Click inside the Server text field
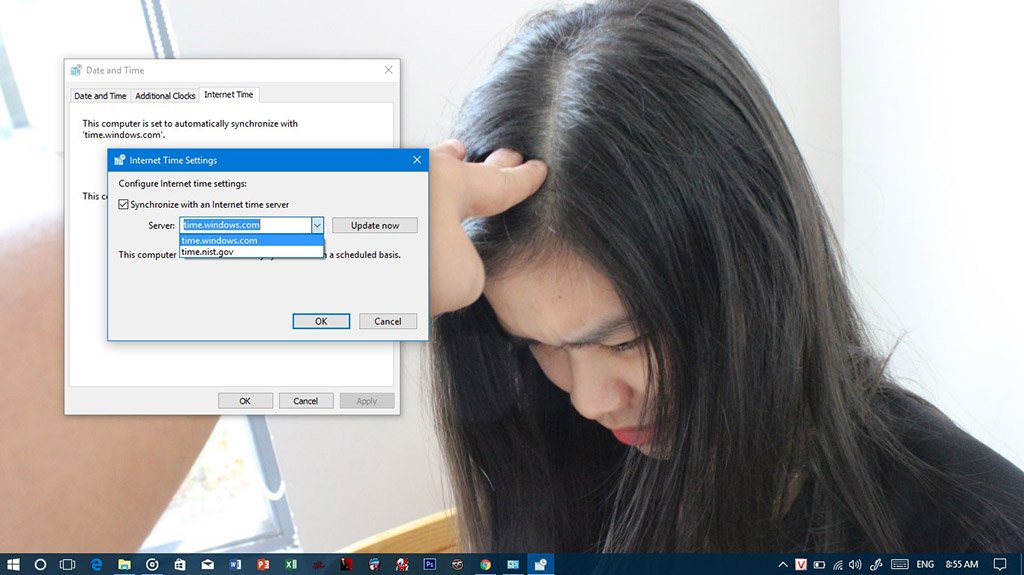 coord(245,225)
